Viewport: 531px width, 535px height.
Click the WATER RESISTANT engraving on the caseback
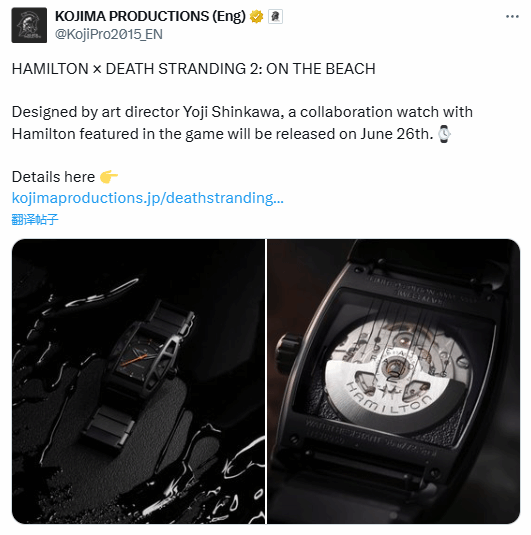[345, 429]
